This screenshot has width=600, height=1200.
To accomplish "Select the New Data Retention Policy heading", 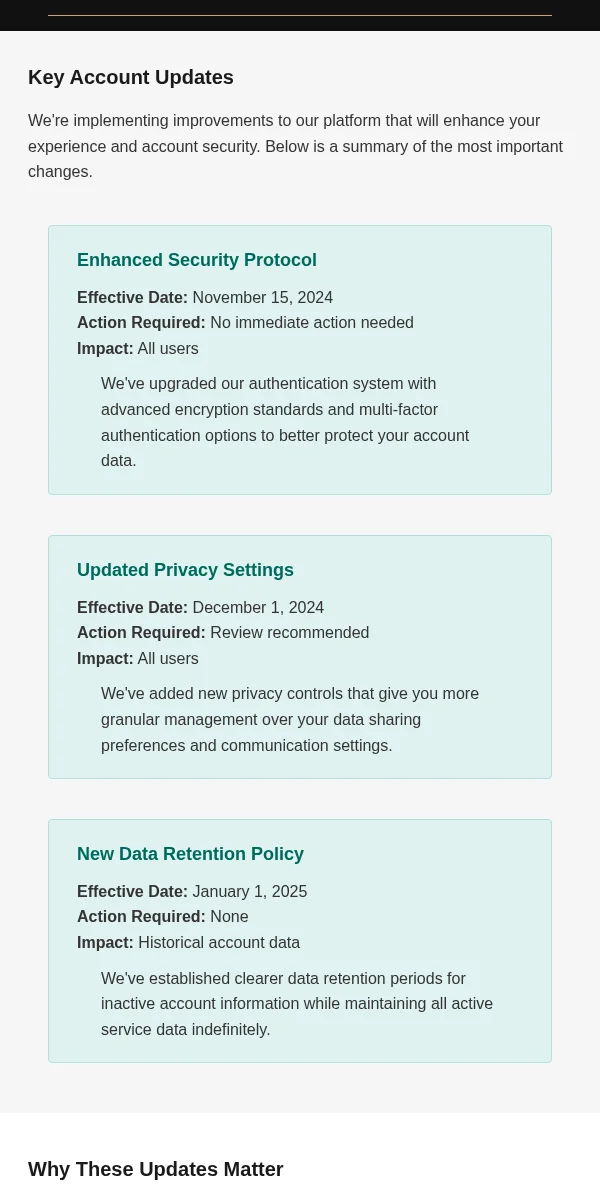I will pyautogui.click(x=190, y=854).
